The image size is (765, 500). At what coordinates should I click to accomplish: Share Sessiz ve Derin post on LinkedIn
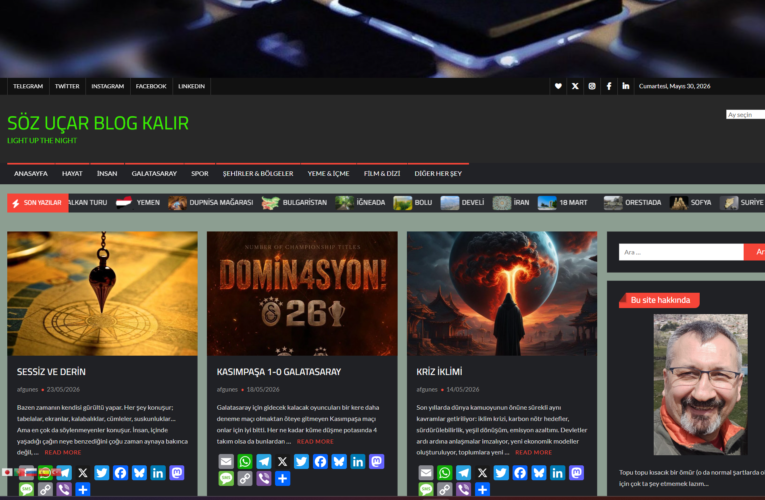pos(158,473)
